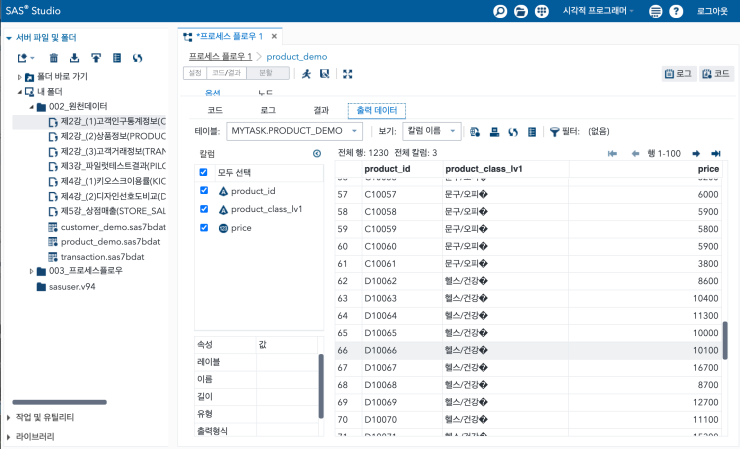The image size is (740, 449).
Task: Uncheck the price column checkbox
Action: coord(204,228)
